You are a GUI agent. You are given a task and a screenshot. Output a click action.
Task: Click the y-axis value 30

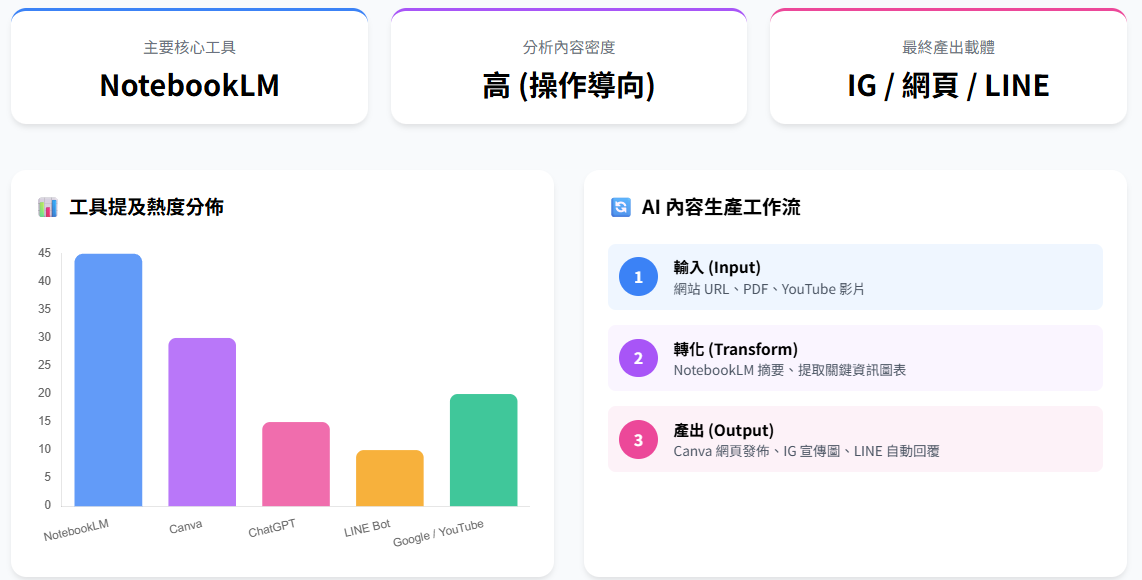44,337
